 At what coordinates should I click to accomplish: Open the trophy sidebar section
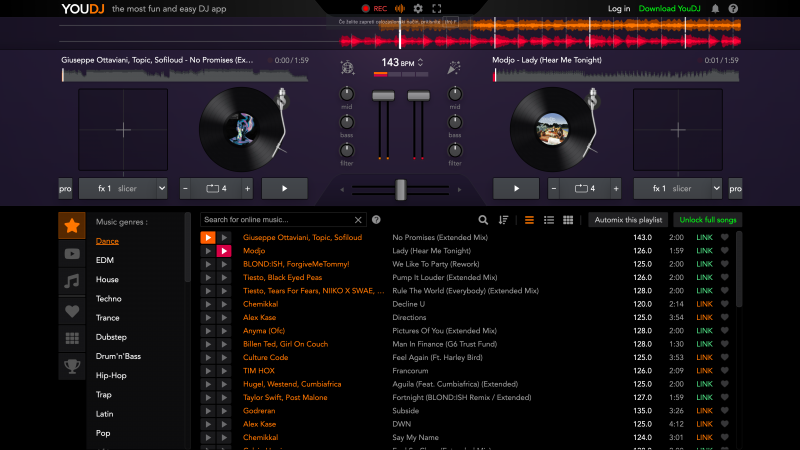72,366
